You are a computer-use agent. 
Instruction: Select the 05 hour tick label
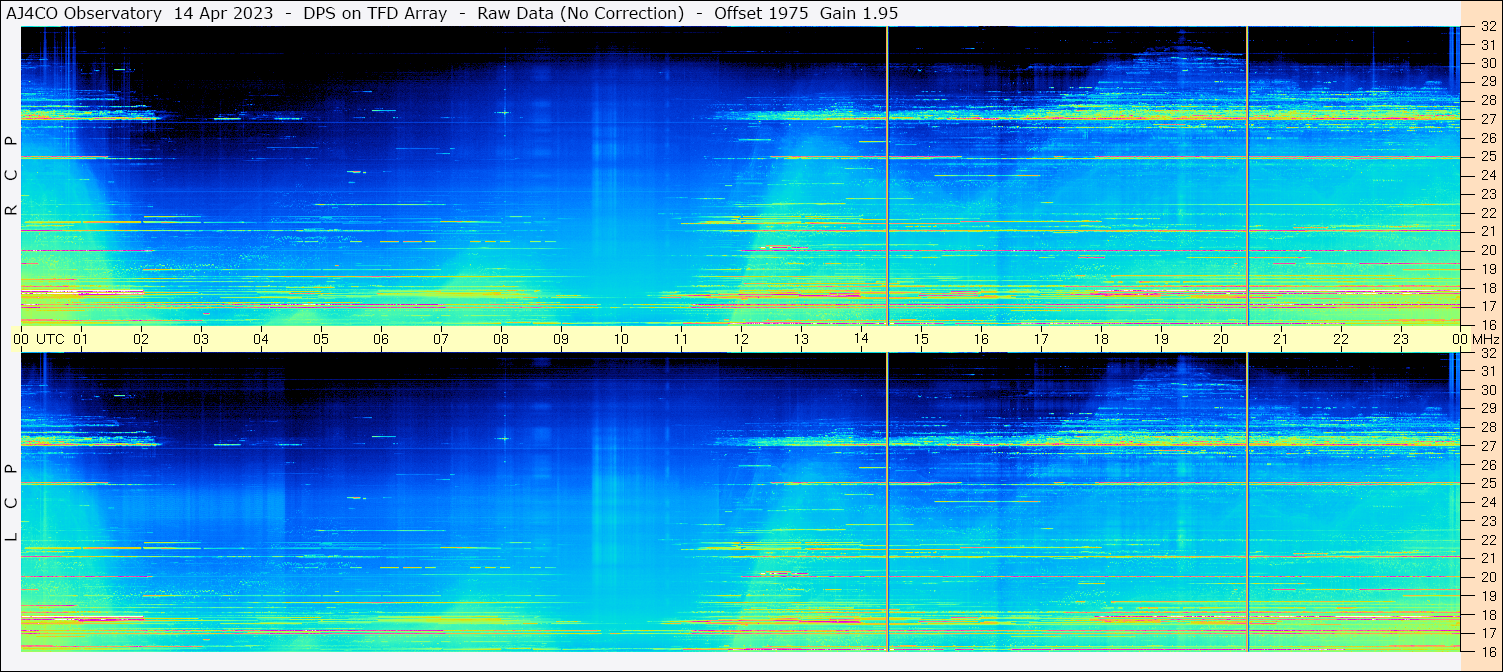(321, 339)
